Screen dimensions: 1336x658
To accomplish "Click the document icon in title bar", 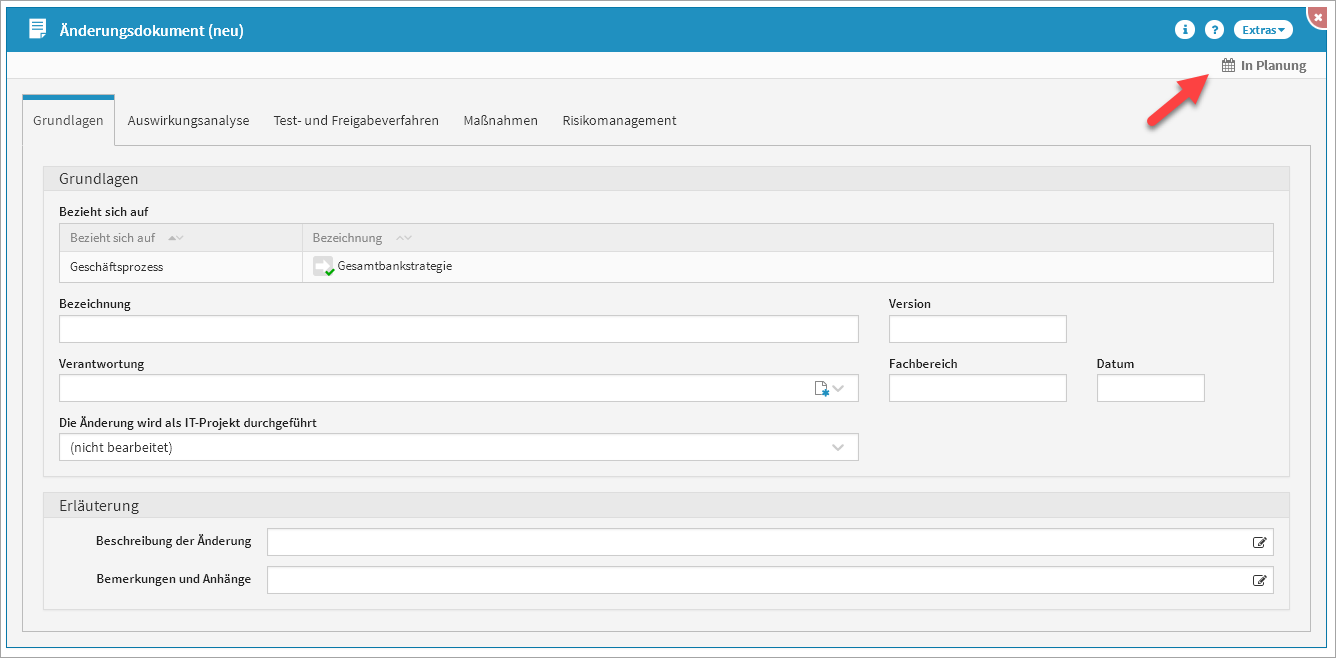I will 37,30.
